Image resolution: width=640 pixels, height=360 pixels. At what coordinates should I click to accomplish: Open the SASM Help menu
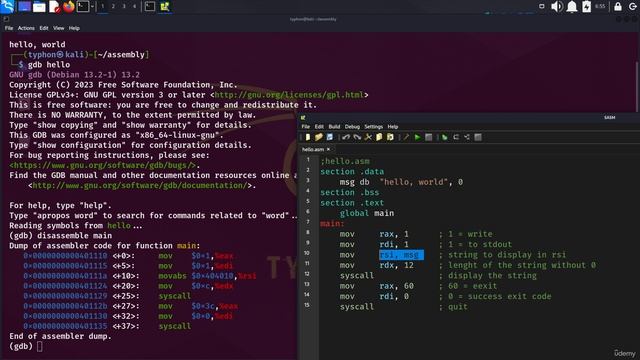coord(393,127)
